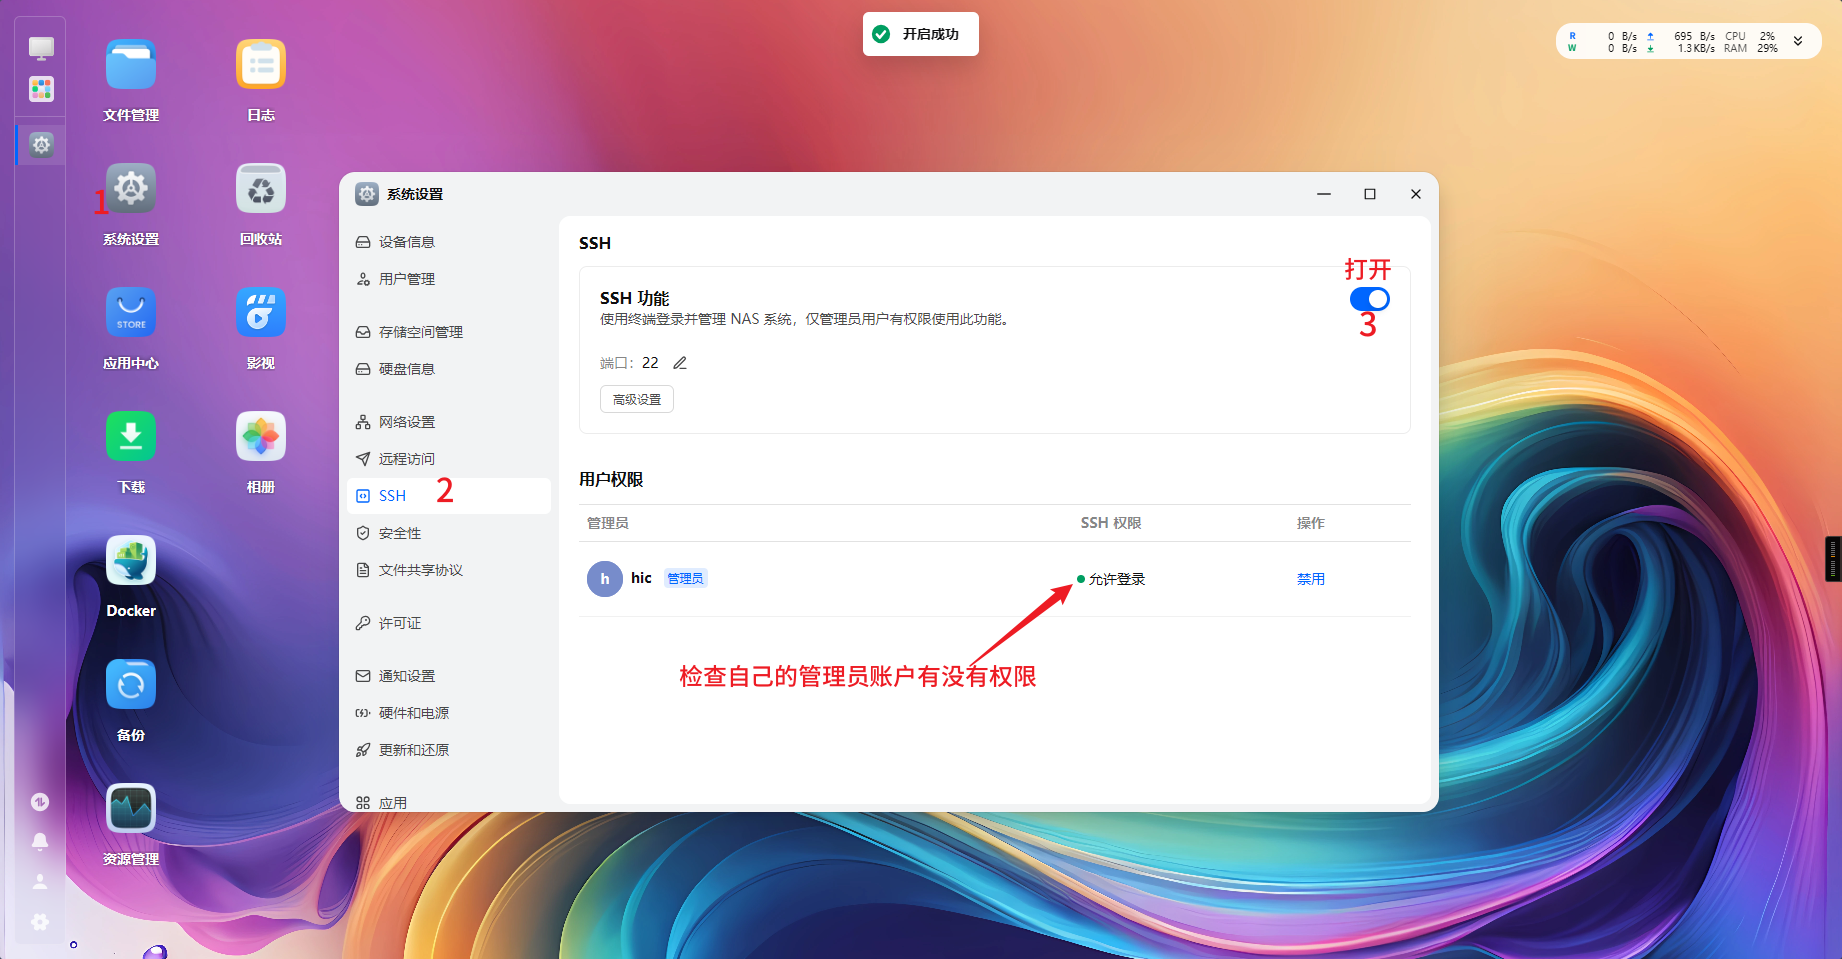
Task: Click the 开启成功 success notification
Action: click(921, 34)
